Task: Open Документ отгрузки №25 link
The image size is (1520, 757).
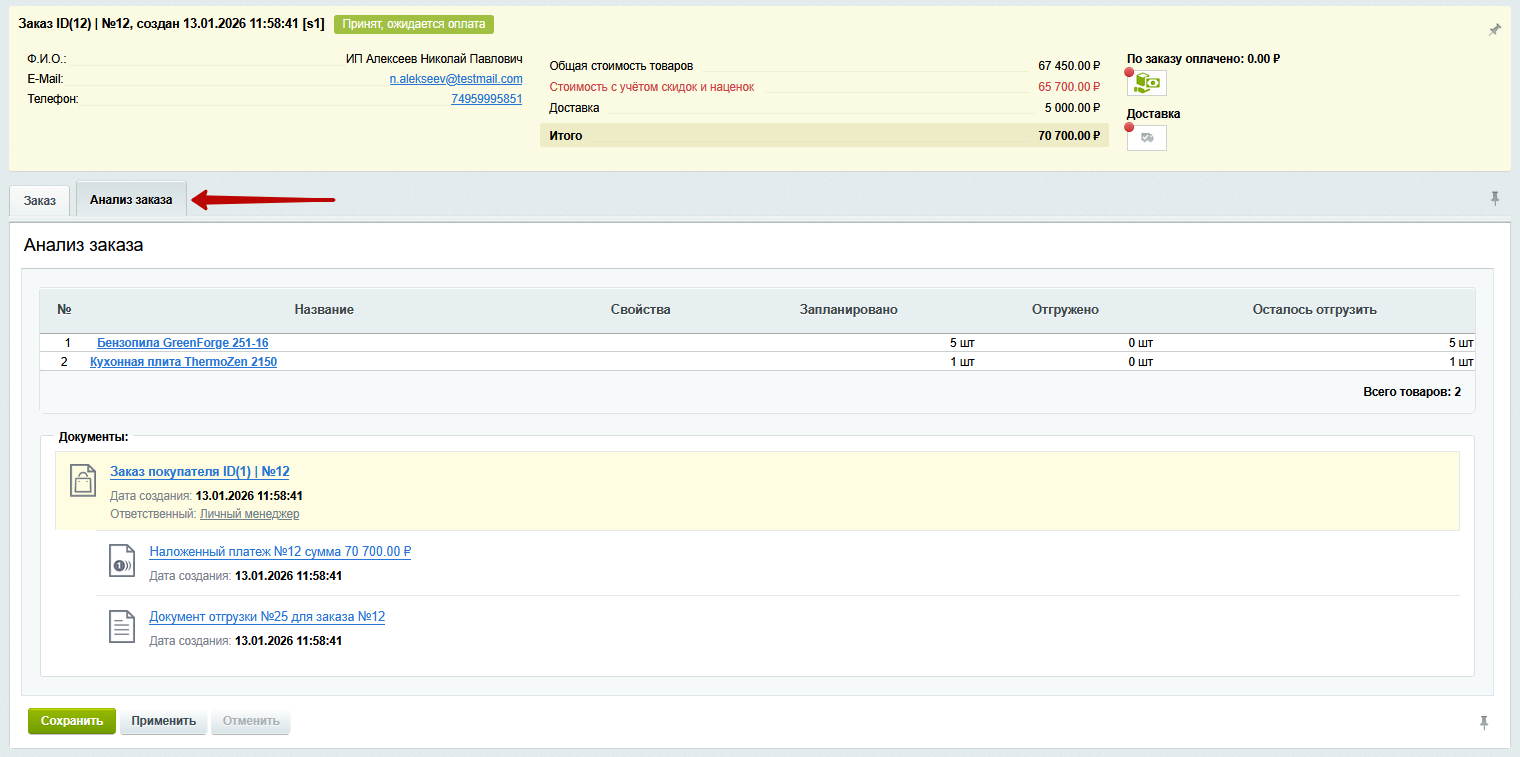Action: click(267, 617)
